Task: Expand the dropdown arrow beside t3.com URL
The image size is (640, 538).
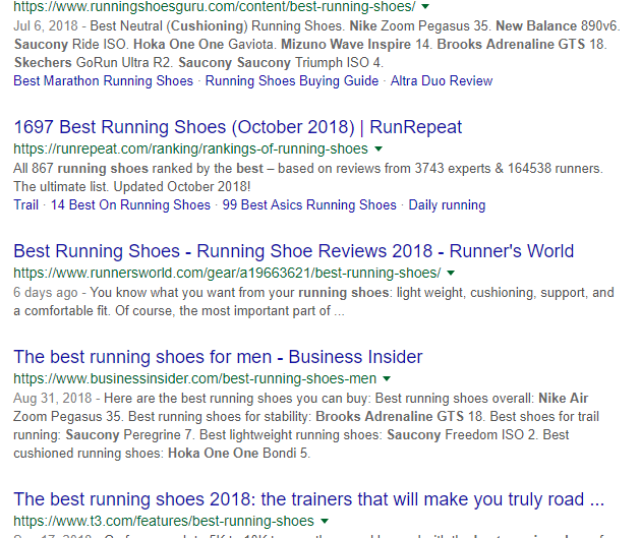Action: (324, 521)
